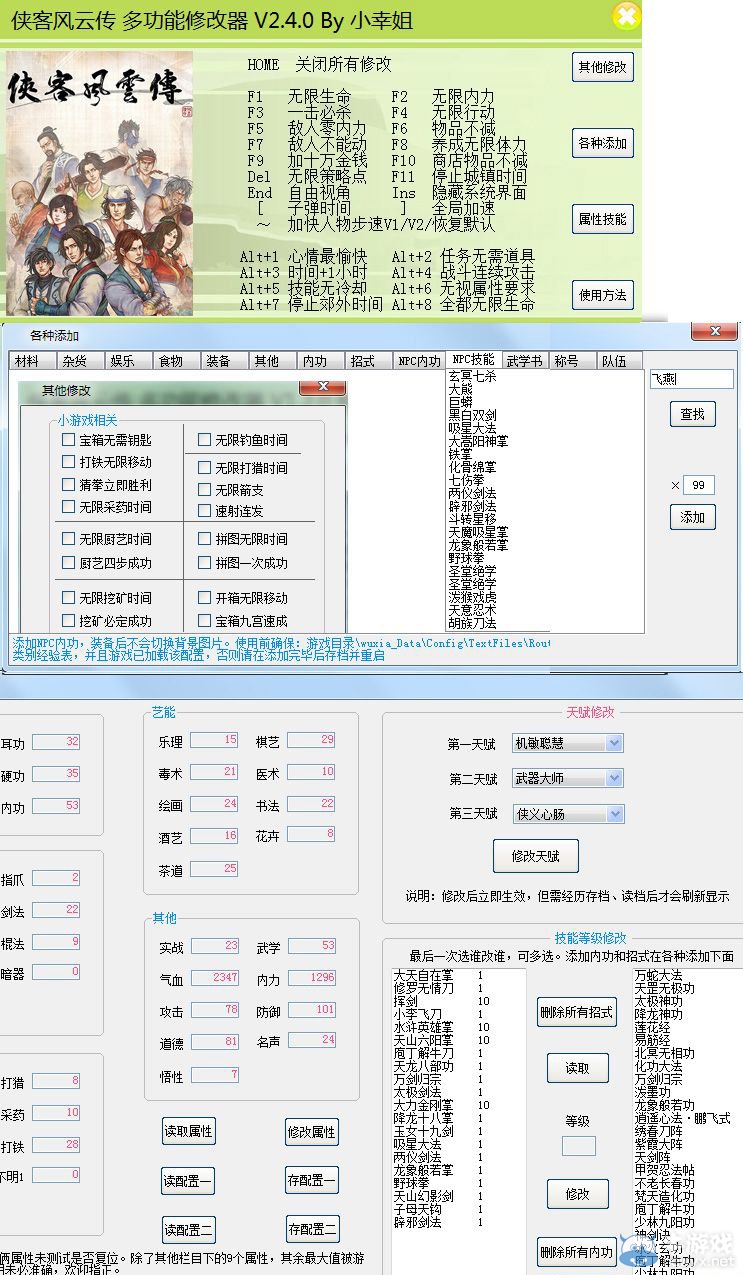743x1275 pixels.
Task: Select 易筋经 in the 内功 list
Action: (x=652, y=1041)
